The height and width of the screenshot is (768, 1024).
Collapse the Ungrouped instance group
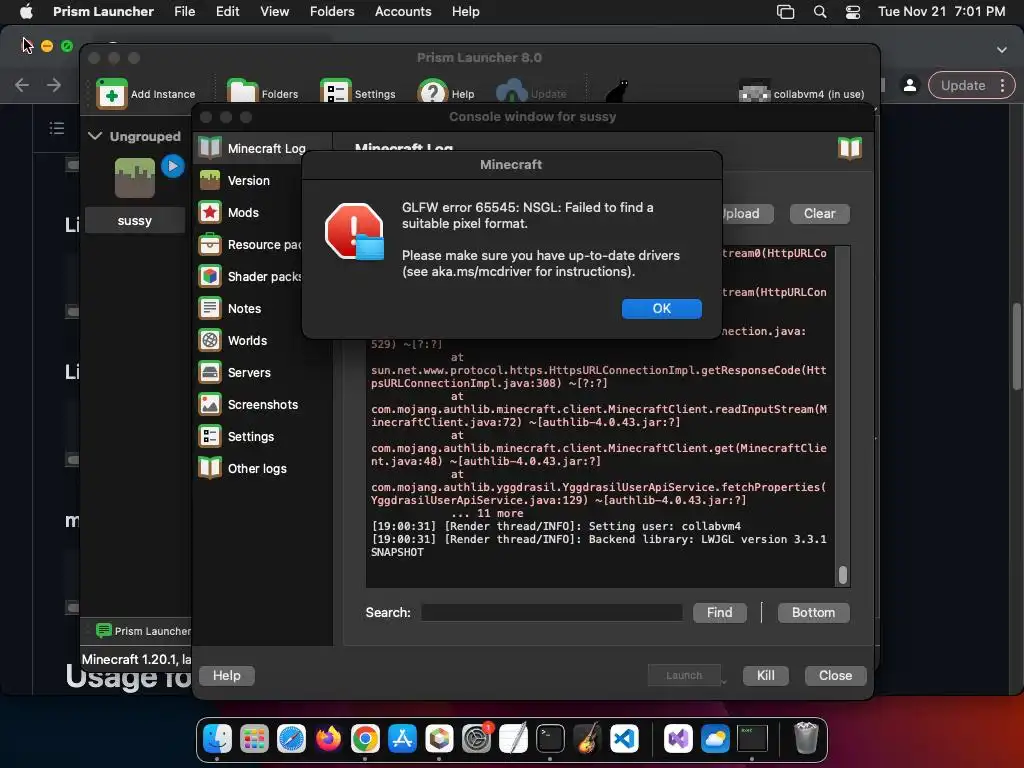(95, 136)
